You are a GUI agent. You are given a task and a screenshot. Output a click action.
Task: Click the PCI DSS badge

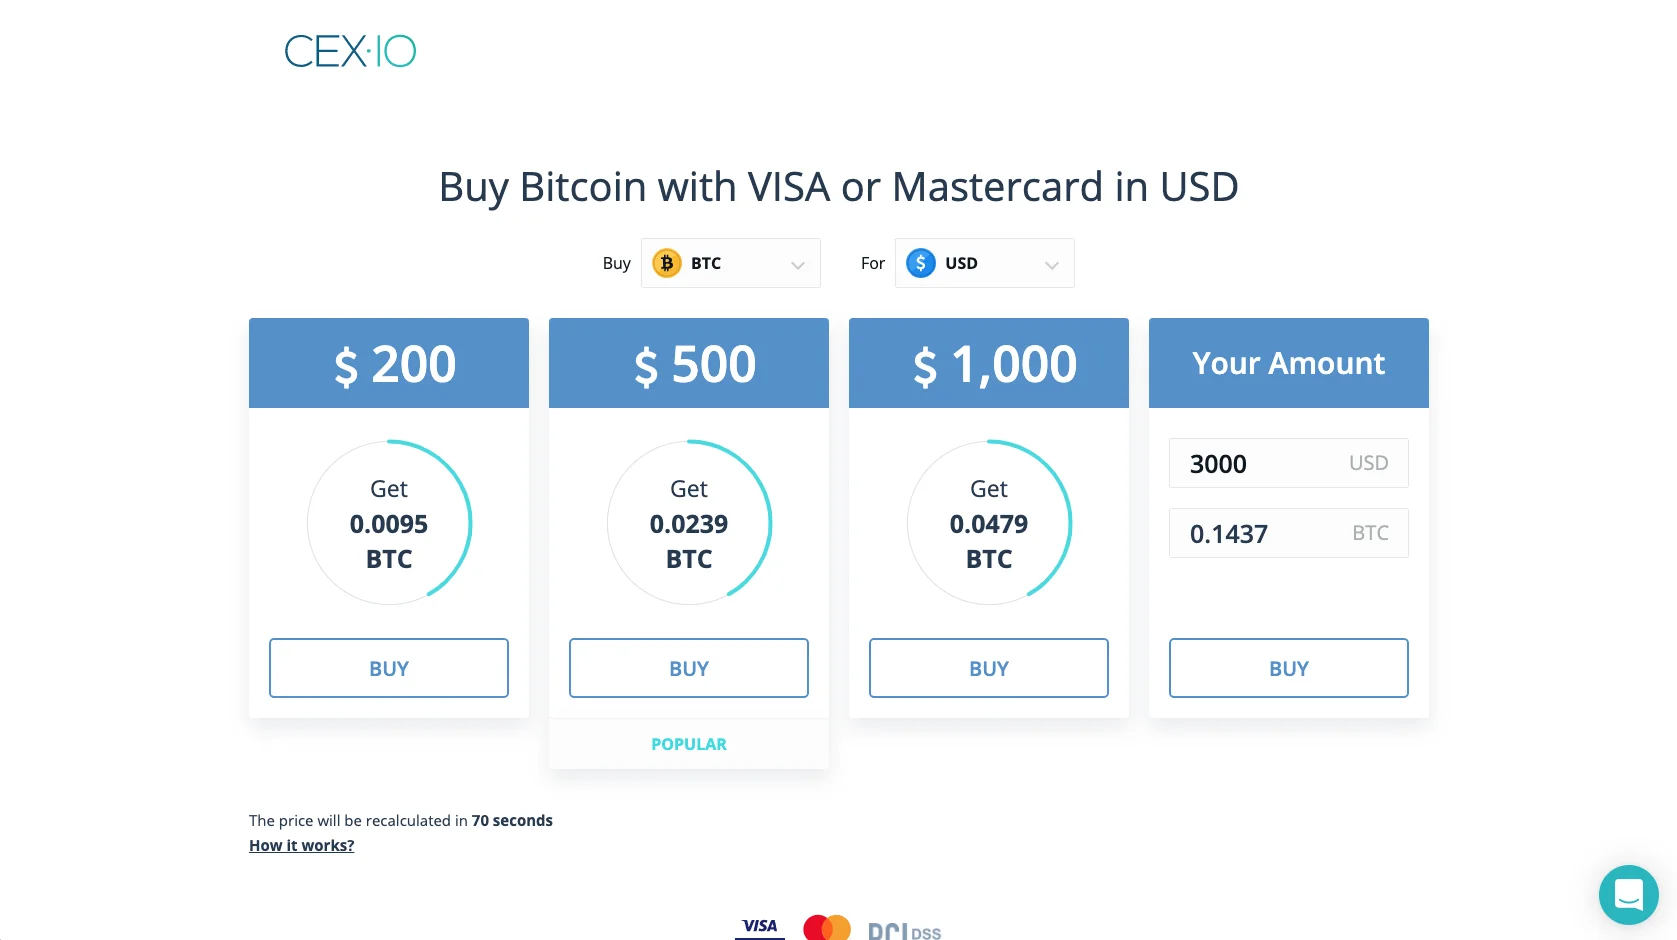point(904,930)
